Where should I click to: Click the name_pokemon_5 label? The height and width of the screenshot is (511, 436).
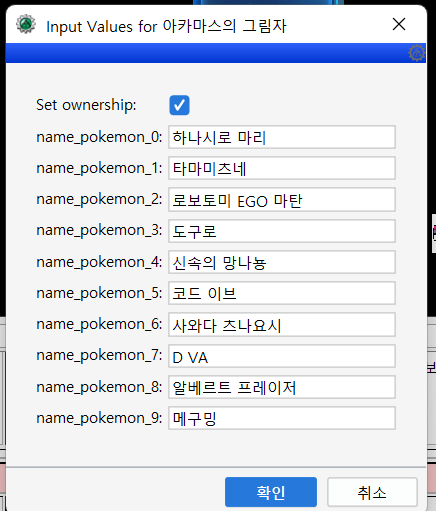click(99, 293)
